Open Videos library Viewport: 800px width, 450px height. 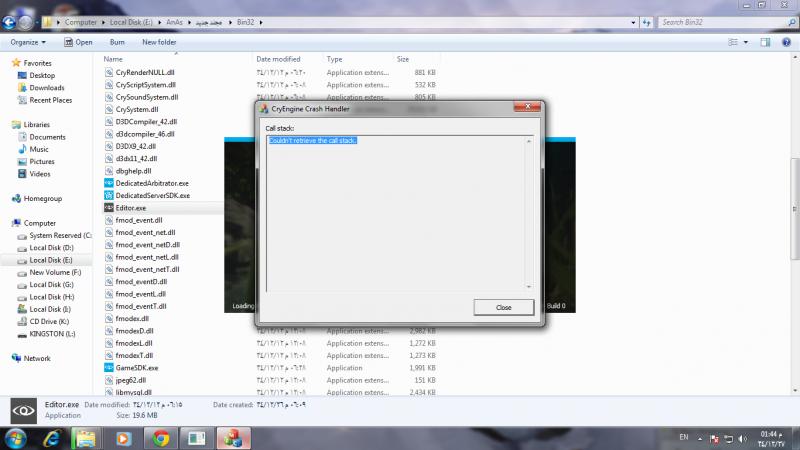[40, 174]
